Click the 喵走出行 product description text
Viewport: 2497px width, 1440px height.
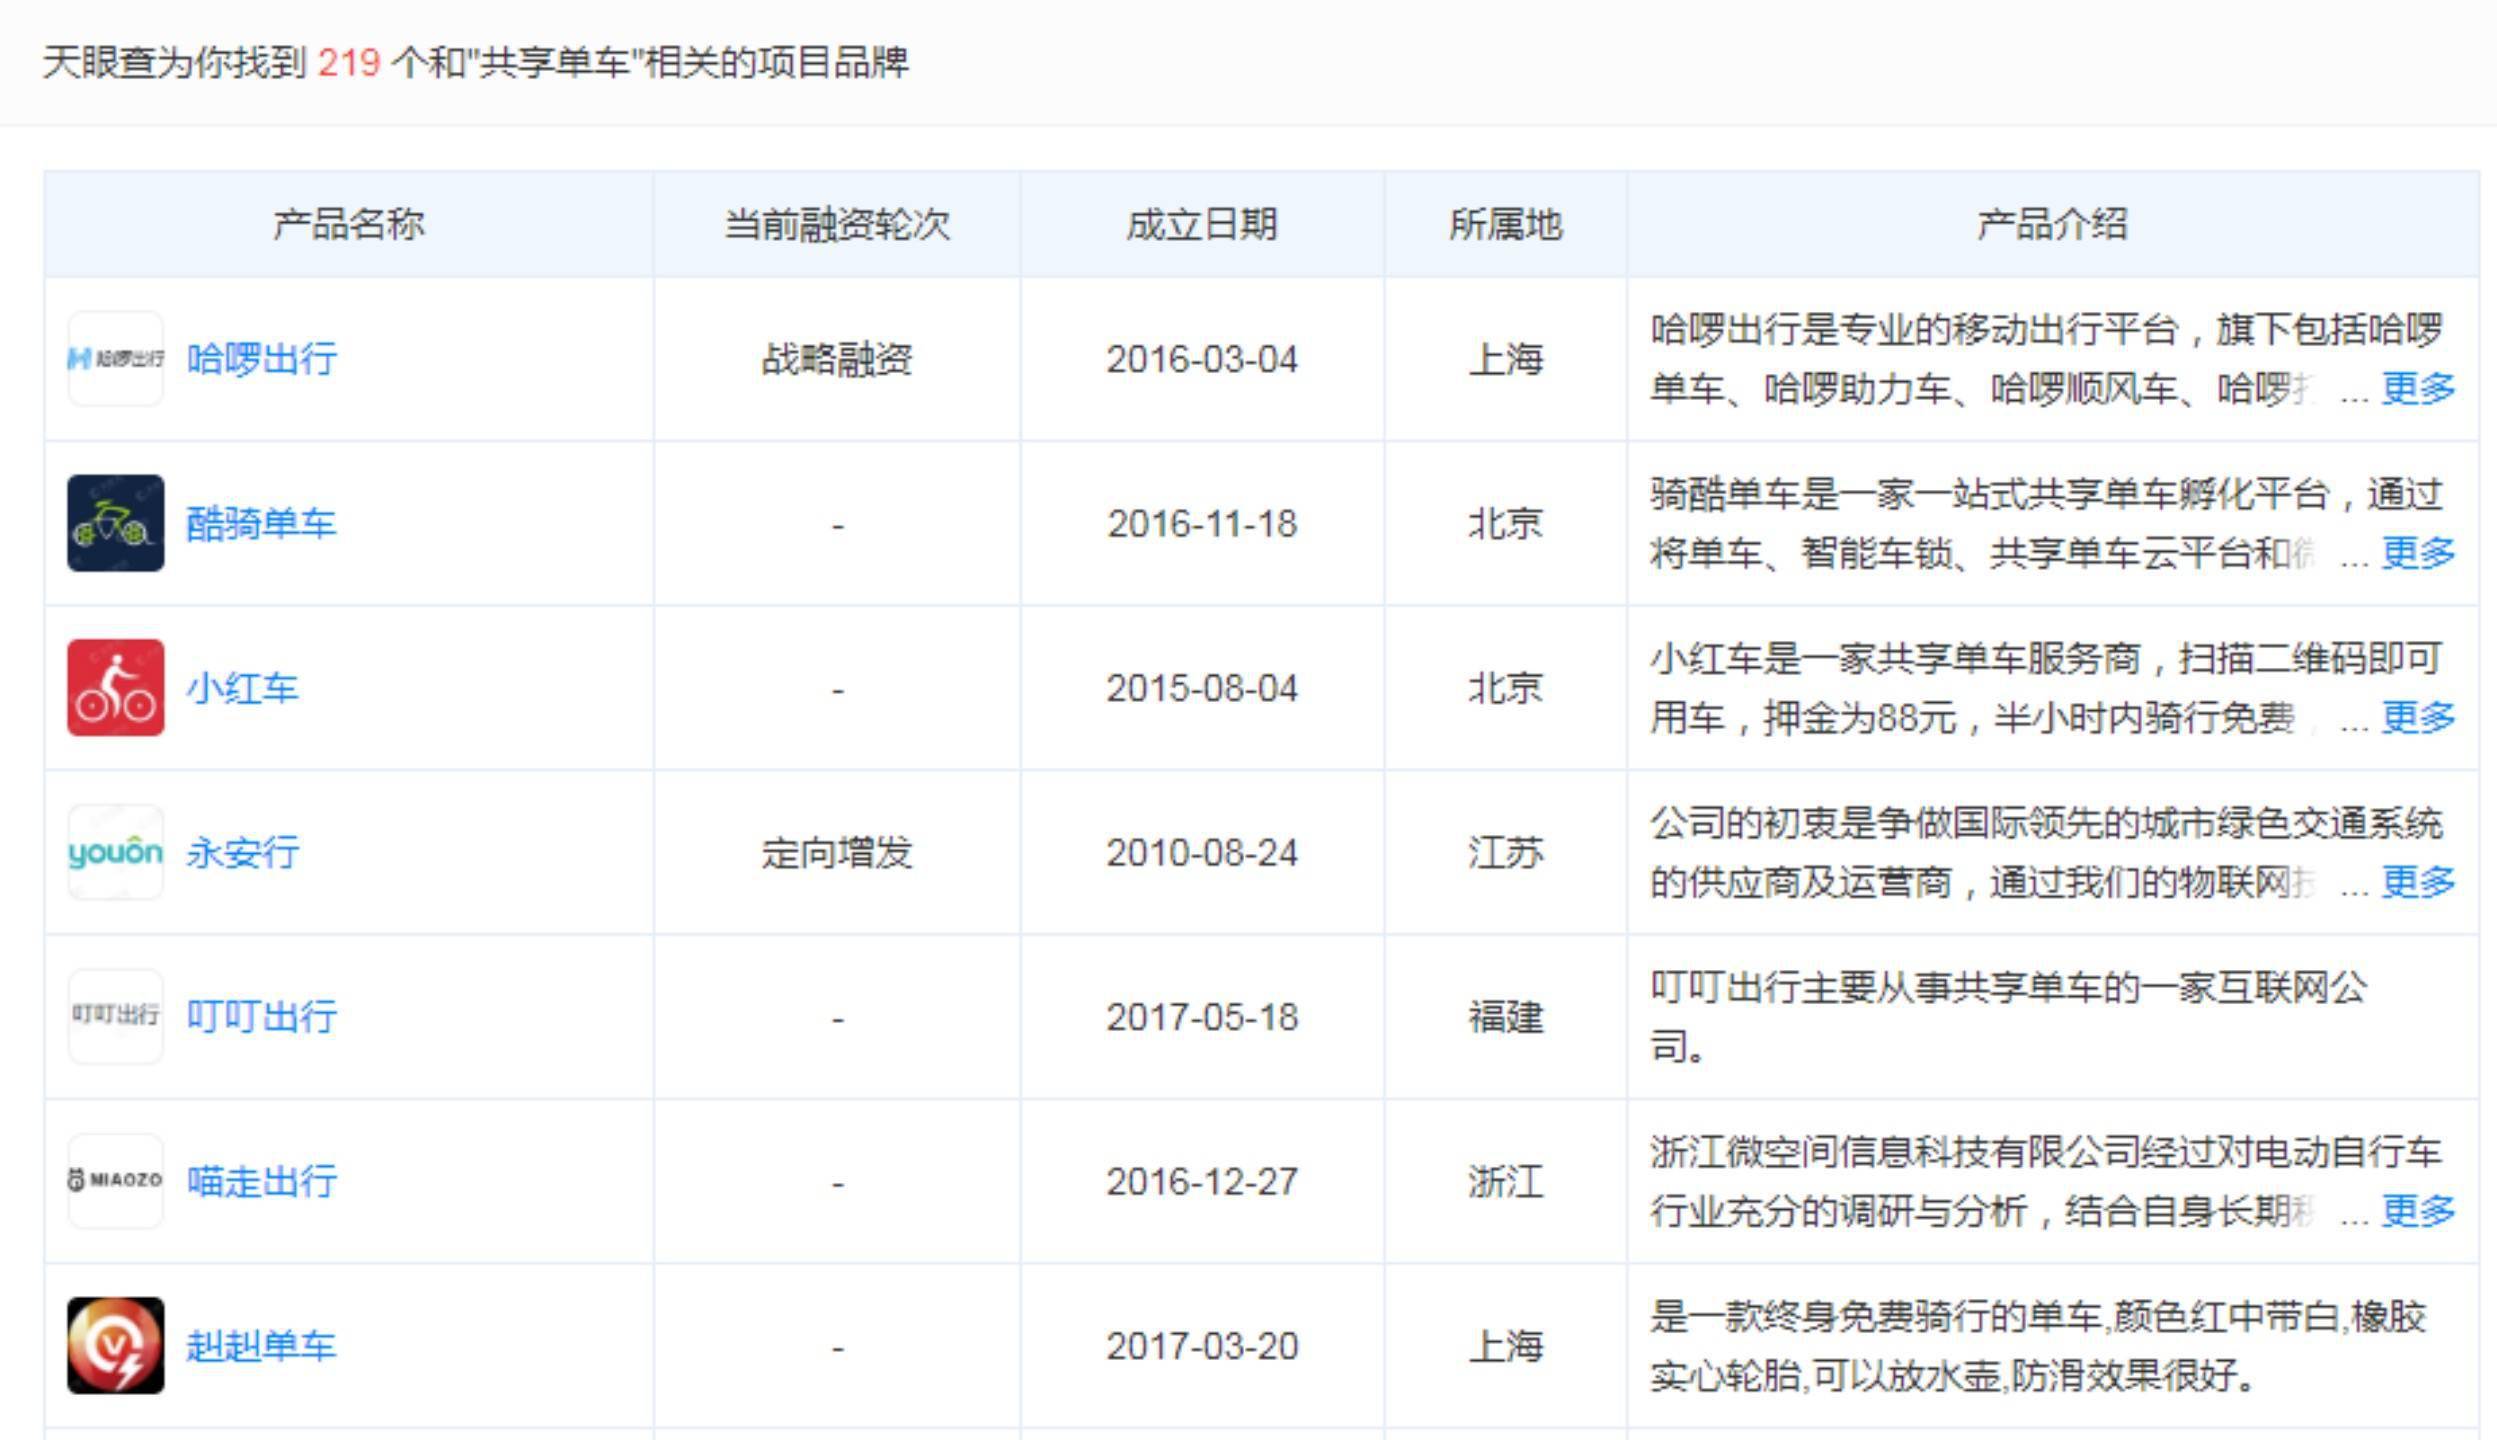(2046, 1182)
